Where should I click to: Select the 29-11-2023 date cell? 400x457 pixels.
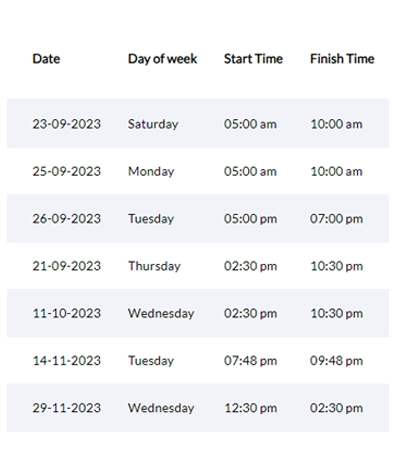coord(67,408)
